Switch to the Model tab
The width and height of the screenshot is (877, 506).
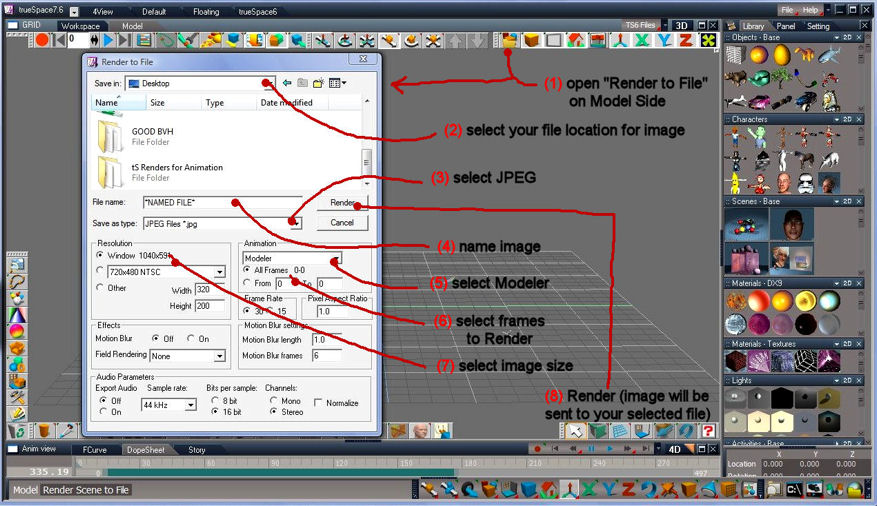132,26
